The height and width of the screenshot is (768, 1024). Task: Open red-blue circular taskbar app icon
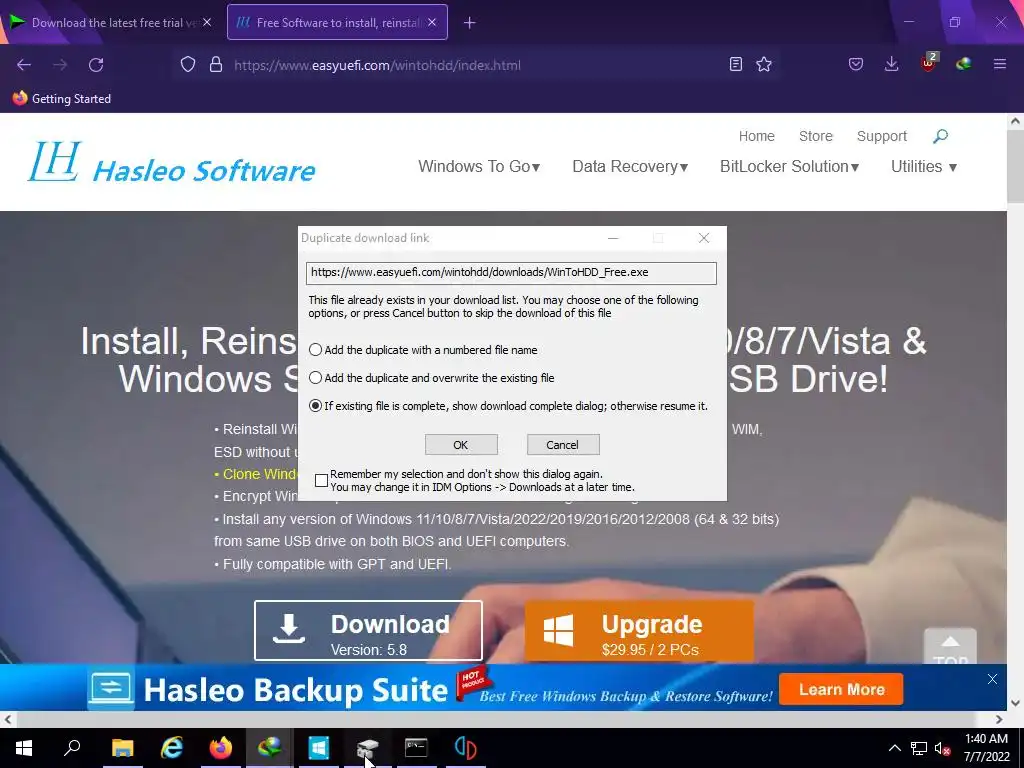pos(465,748)
